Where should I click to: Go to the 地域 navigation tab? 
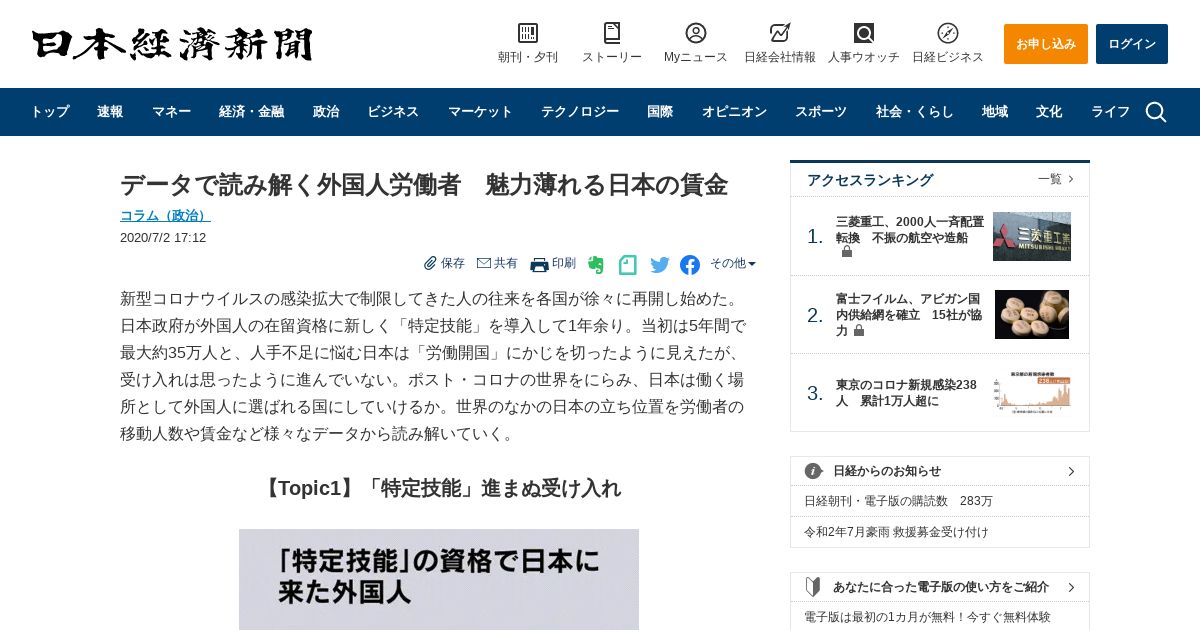click(995, 112)
